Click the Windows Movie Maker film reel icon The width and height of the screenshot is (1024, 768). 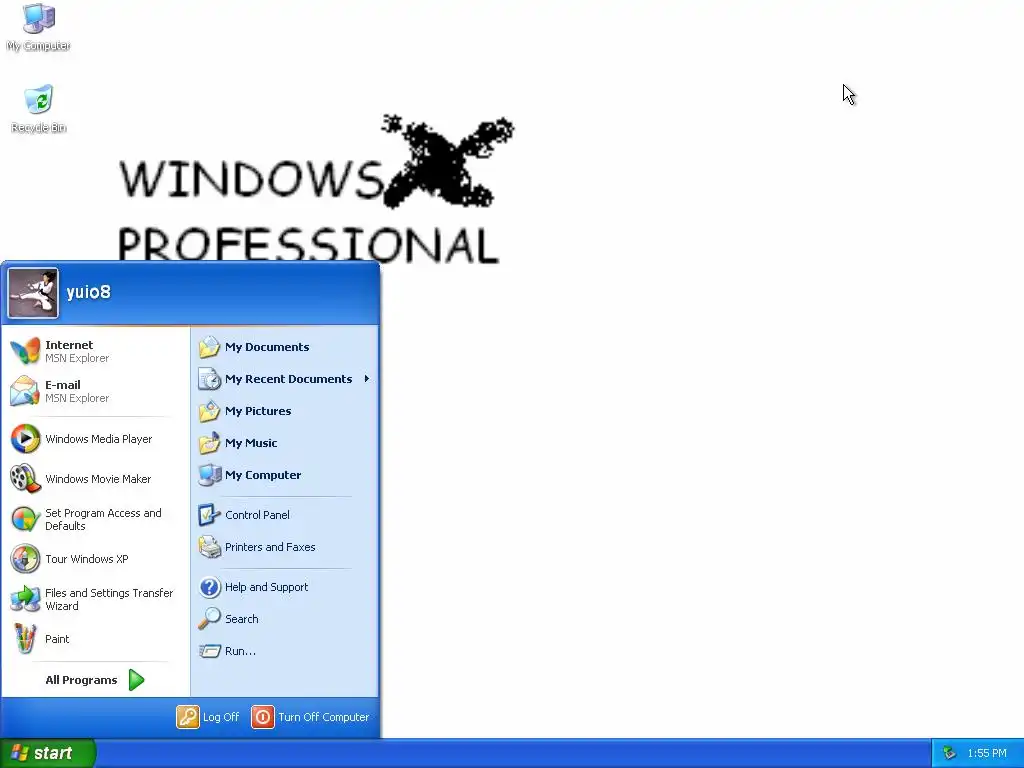coord(25,479)
